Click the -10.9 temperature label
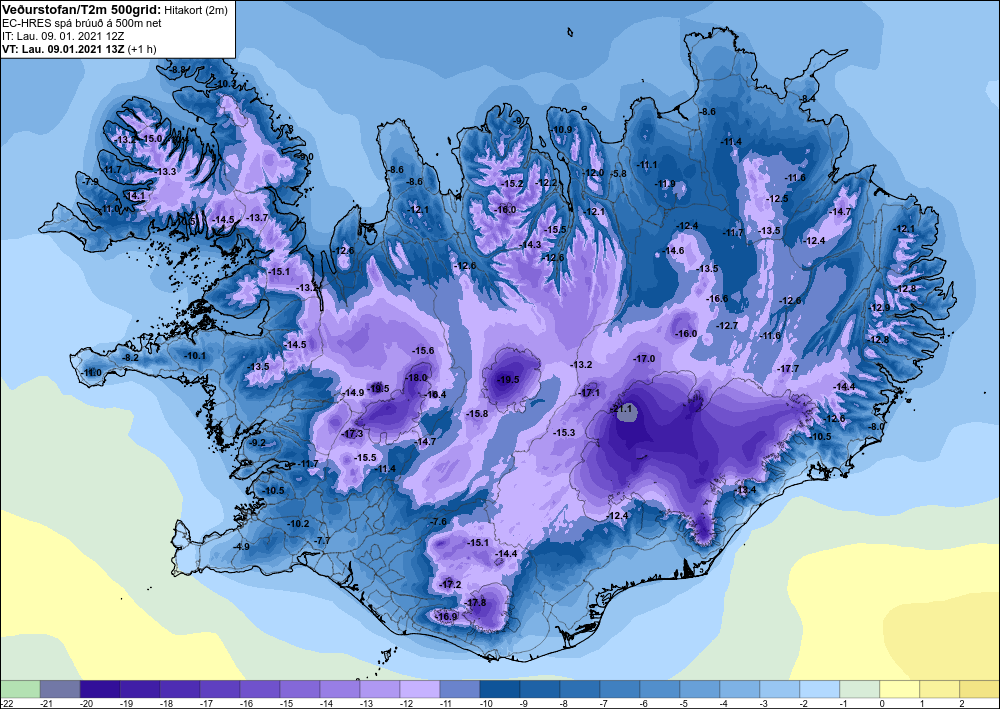This screenshot has width=1000, height=709. [x=562, y=129]
